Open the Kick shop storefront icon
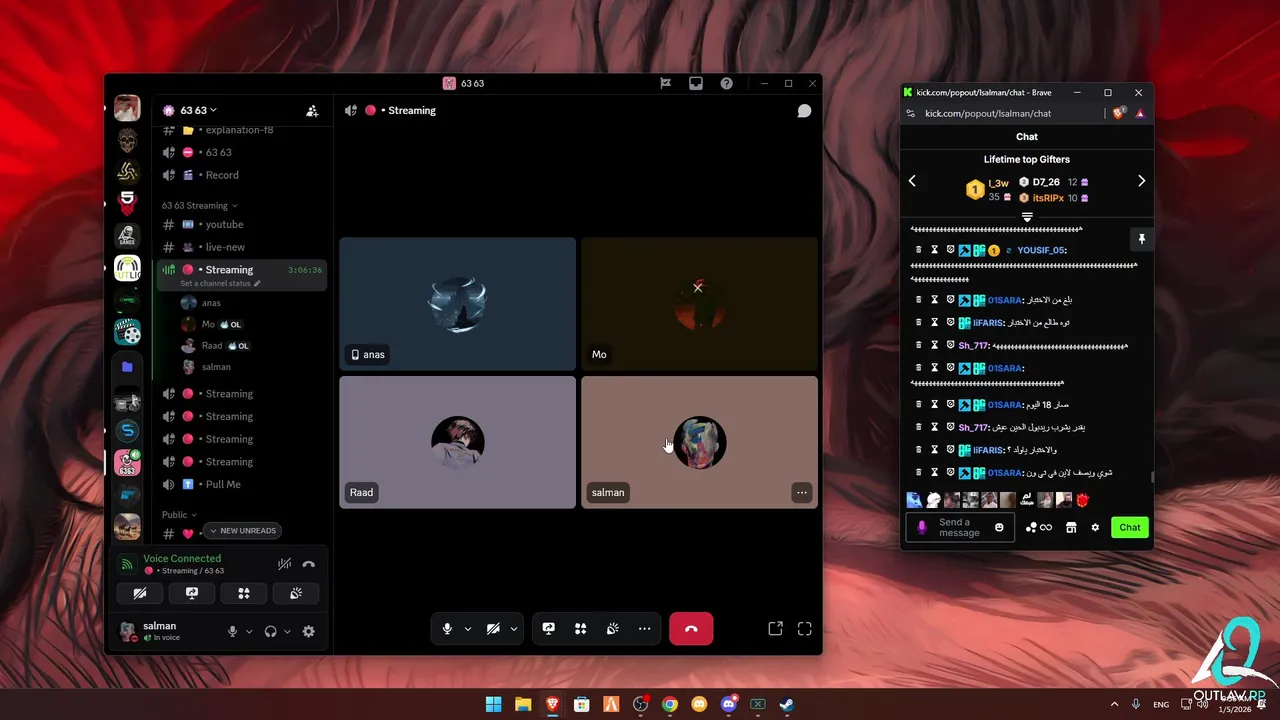Image resolution: width=1280 pixels, height=720 pixels. click(1071, 527)
